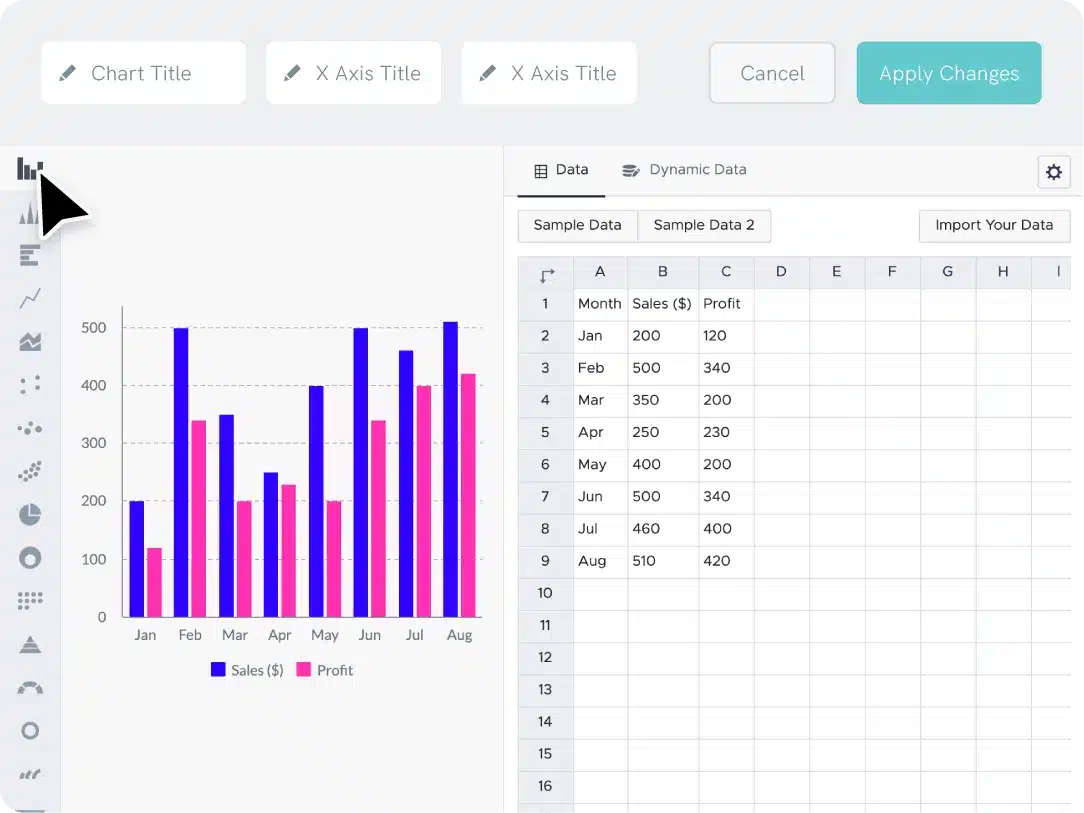Click the pencil icon beside Chart Title
The image size is (1084, 813).
68,73
